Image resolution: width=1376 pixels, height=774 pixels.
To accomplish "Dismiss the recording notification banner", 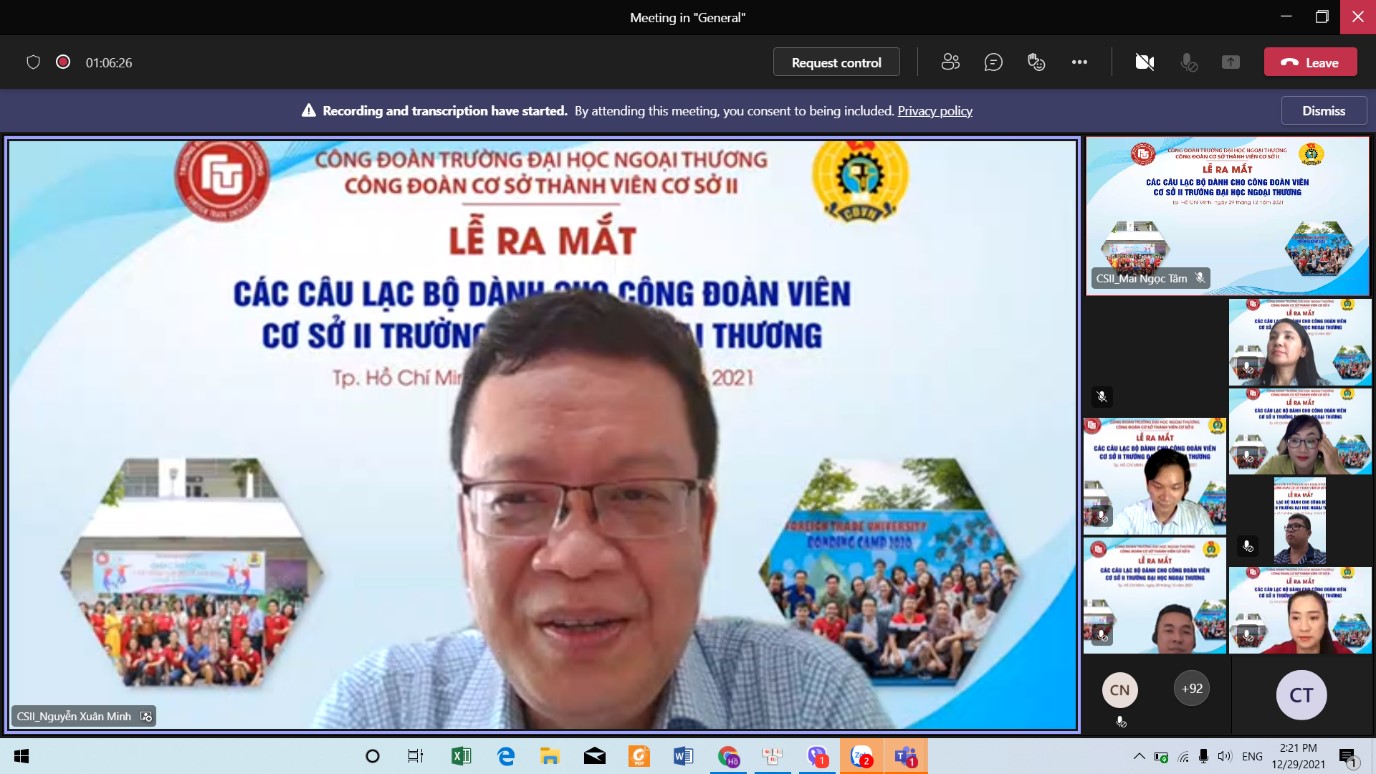I will [x=1323, y=111].
